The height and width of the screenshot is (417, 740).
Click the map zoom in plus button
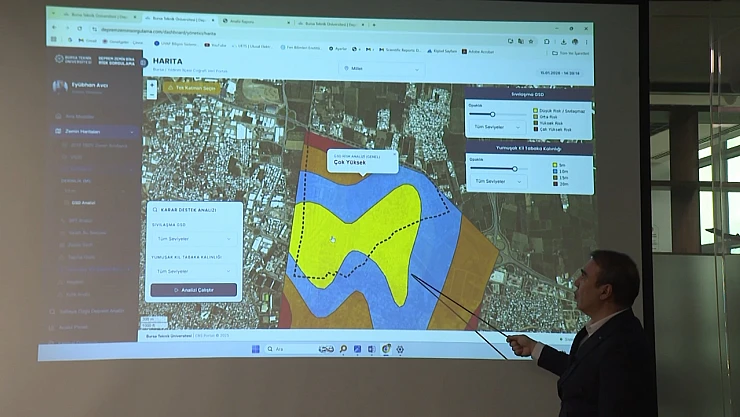pyautogui.click(x=152, y=84)
